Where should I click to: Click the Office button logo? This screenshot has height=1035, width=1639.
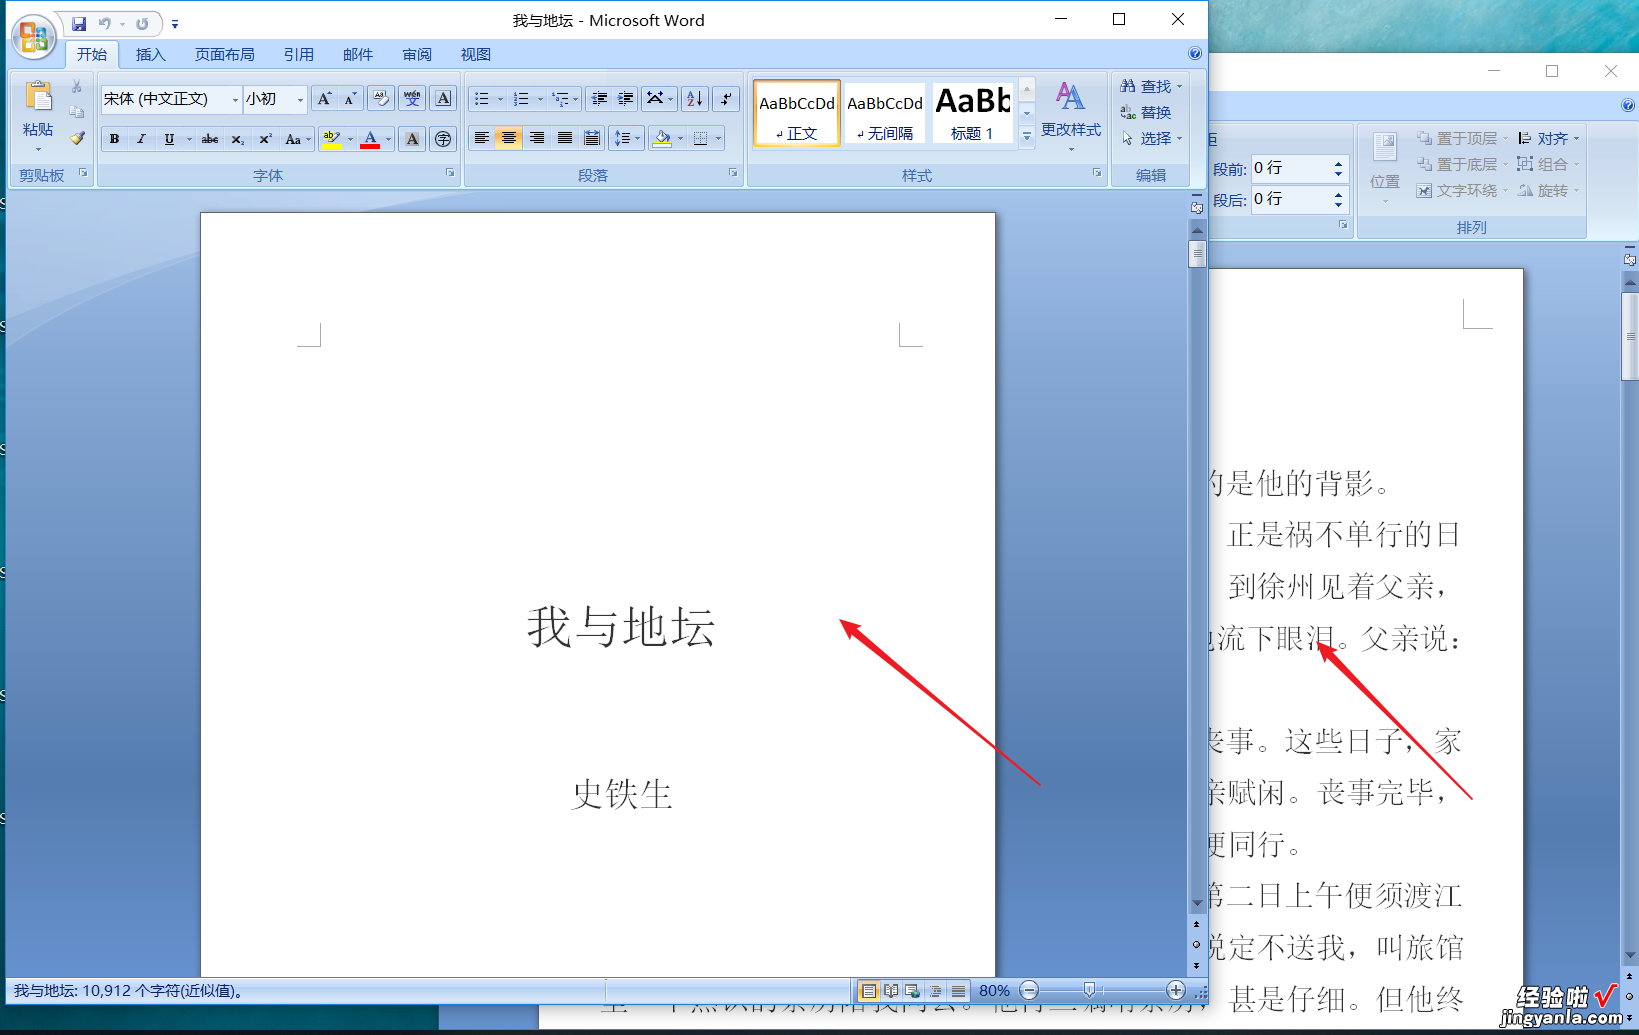[34, 37]
